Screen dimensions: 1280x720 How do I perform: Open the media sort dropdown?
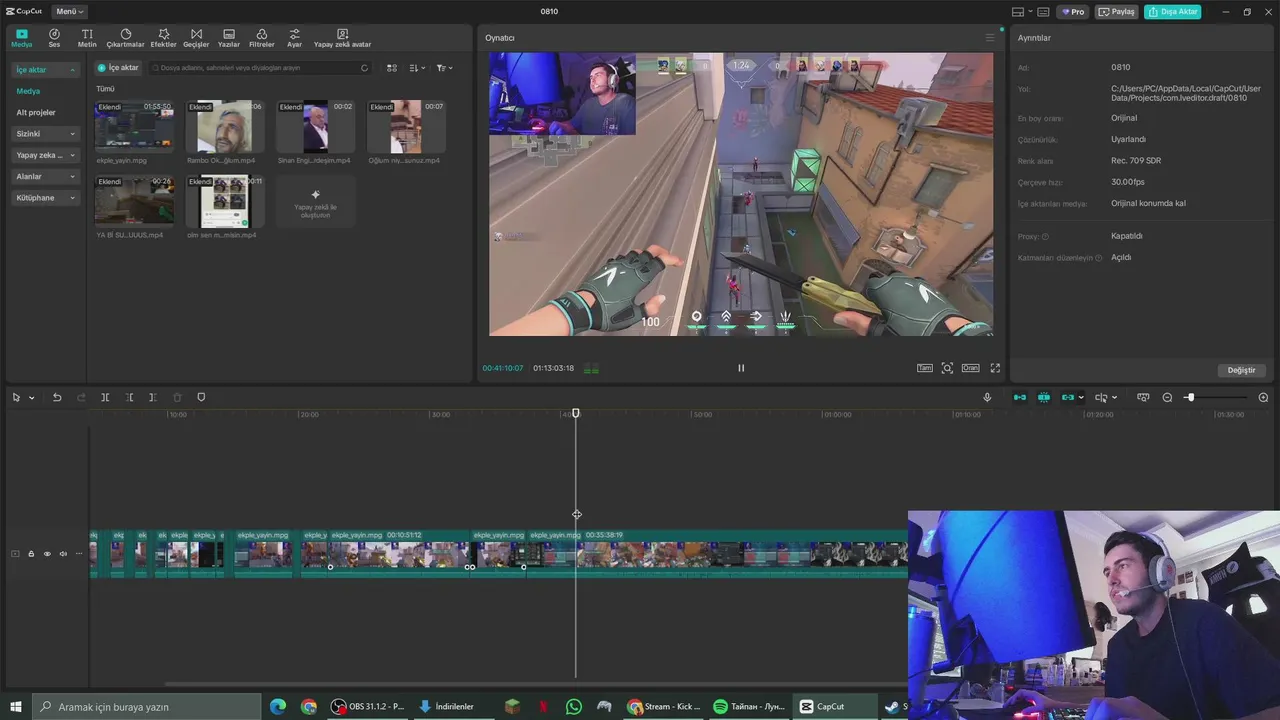coord(418,68)
